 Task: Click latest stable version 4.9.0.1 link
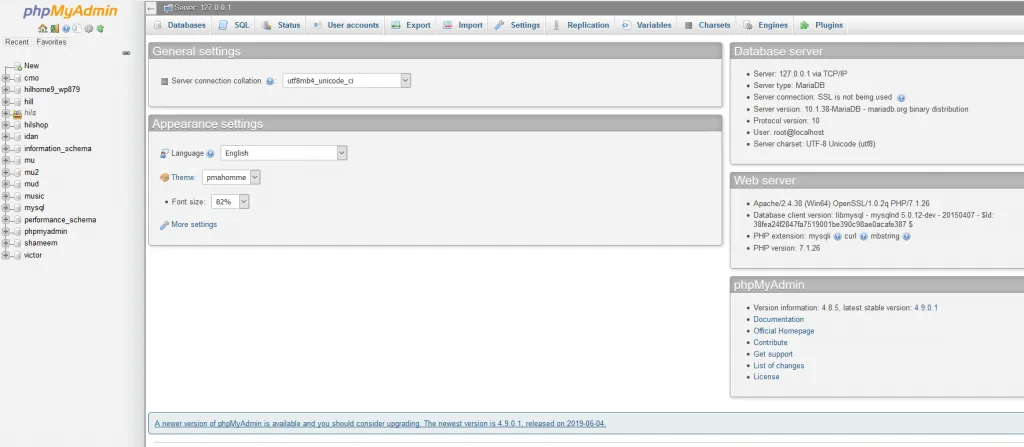coord(926,308)
